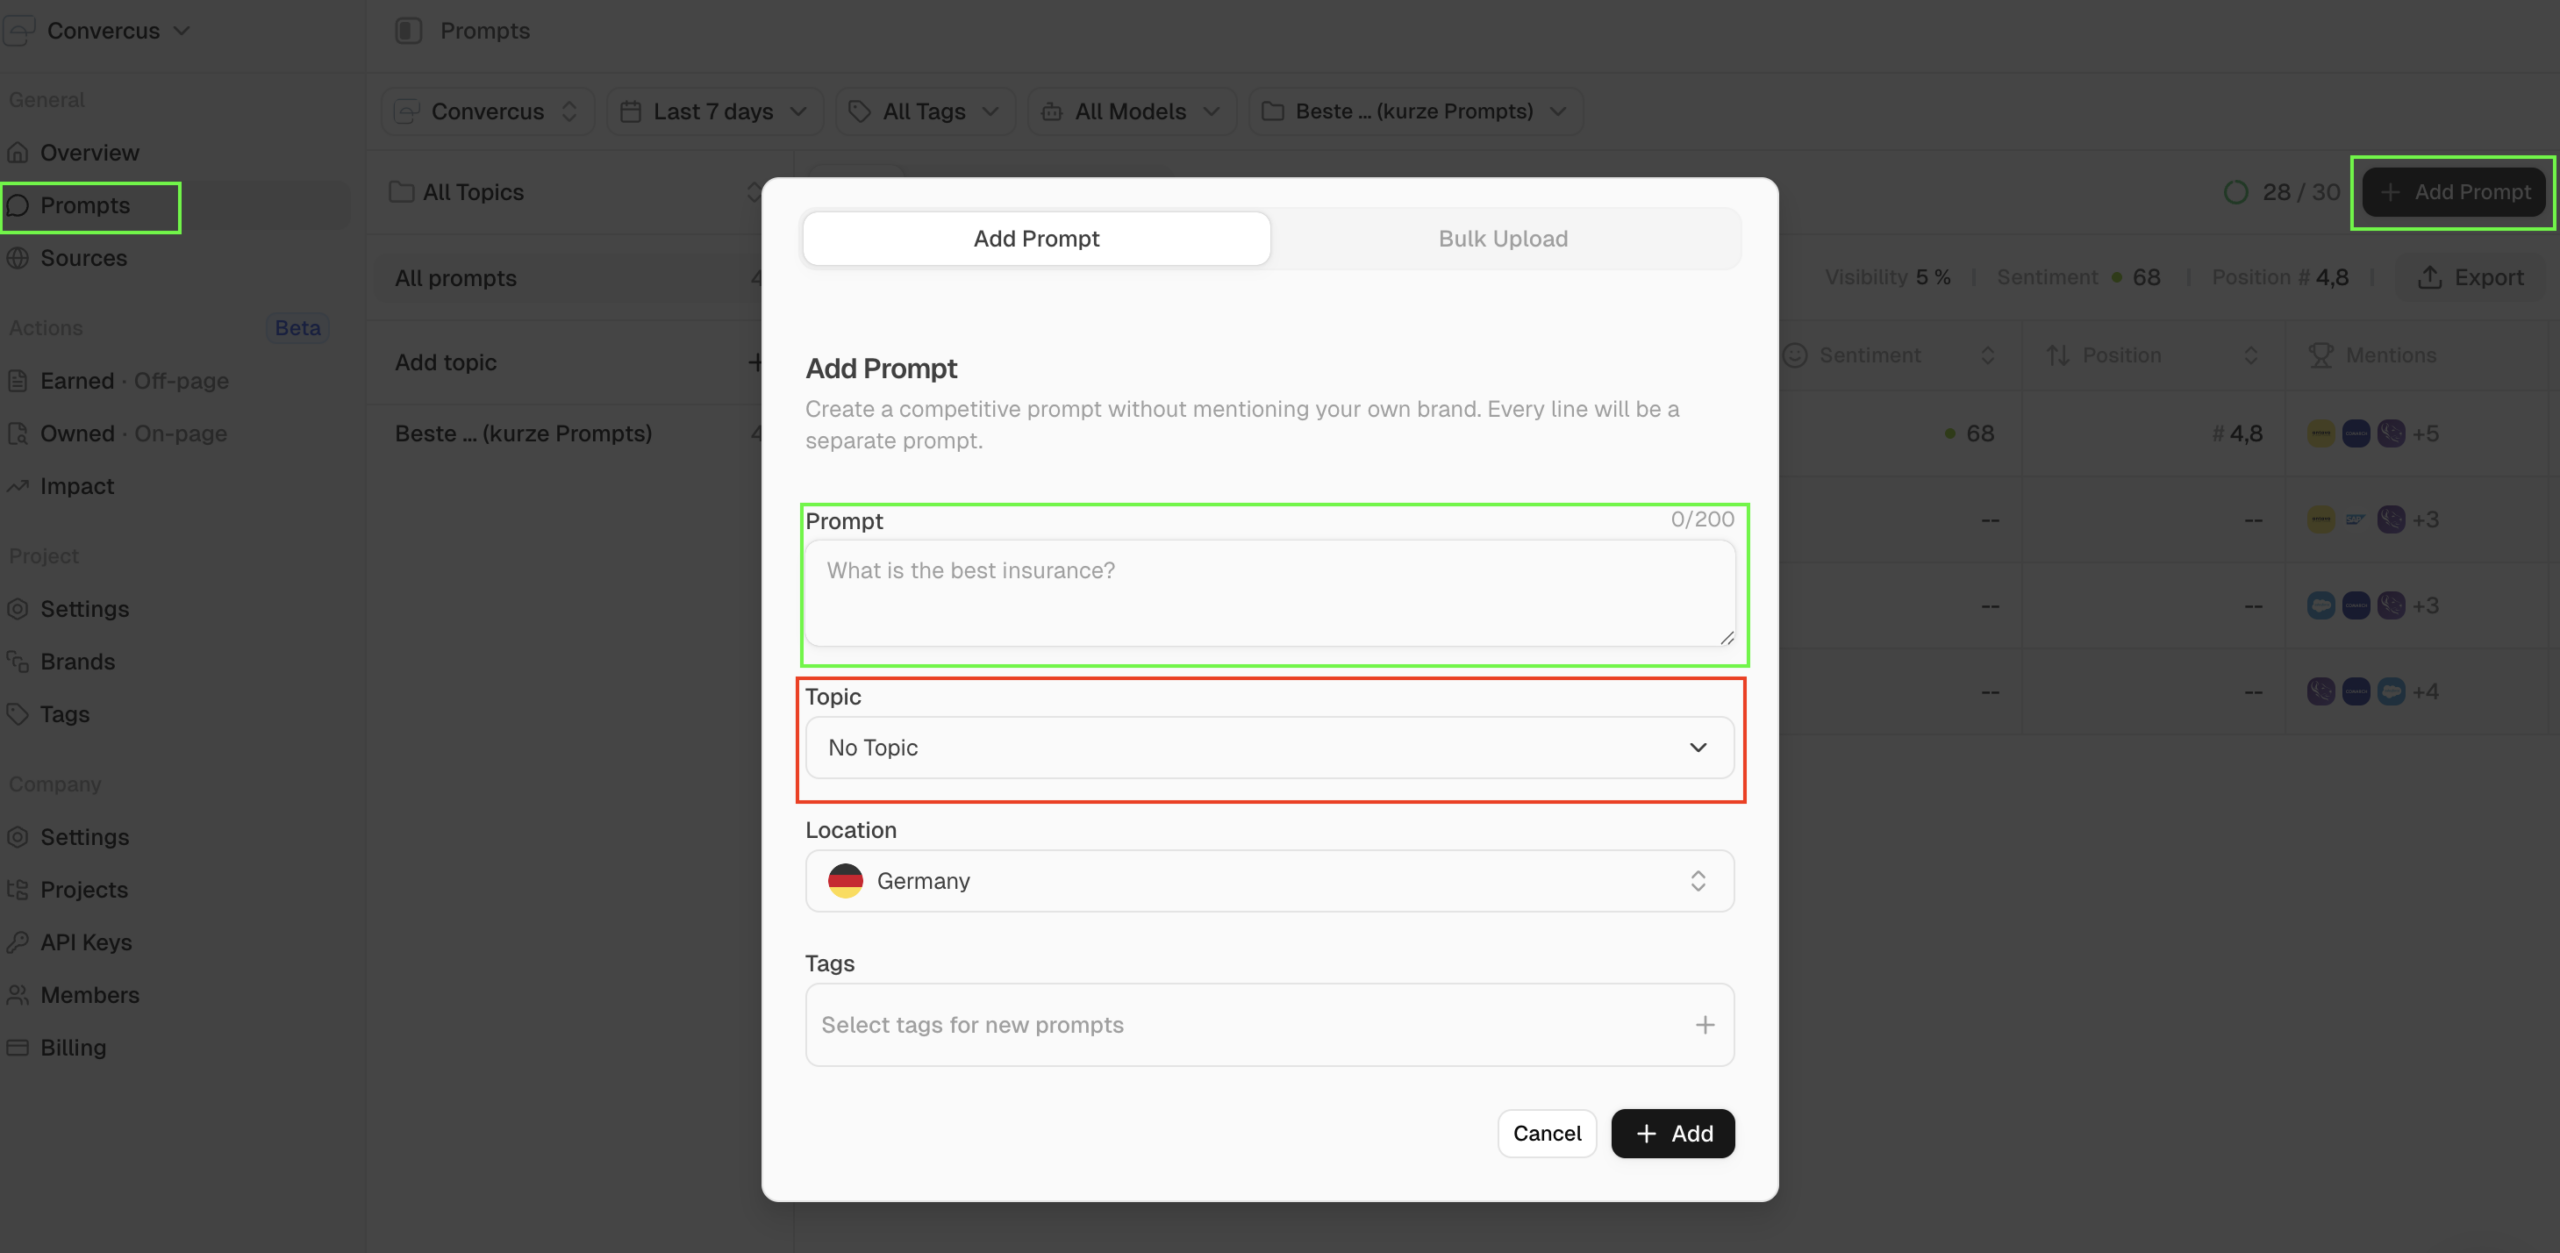
Task: Open the Germany location selector
Action: (x=1269, y=881)
